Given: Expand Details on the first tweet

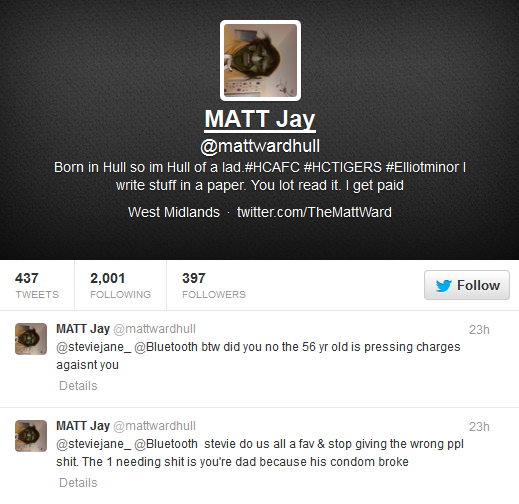Looking at the screenshot, I should tap(78, 386).
